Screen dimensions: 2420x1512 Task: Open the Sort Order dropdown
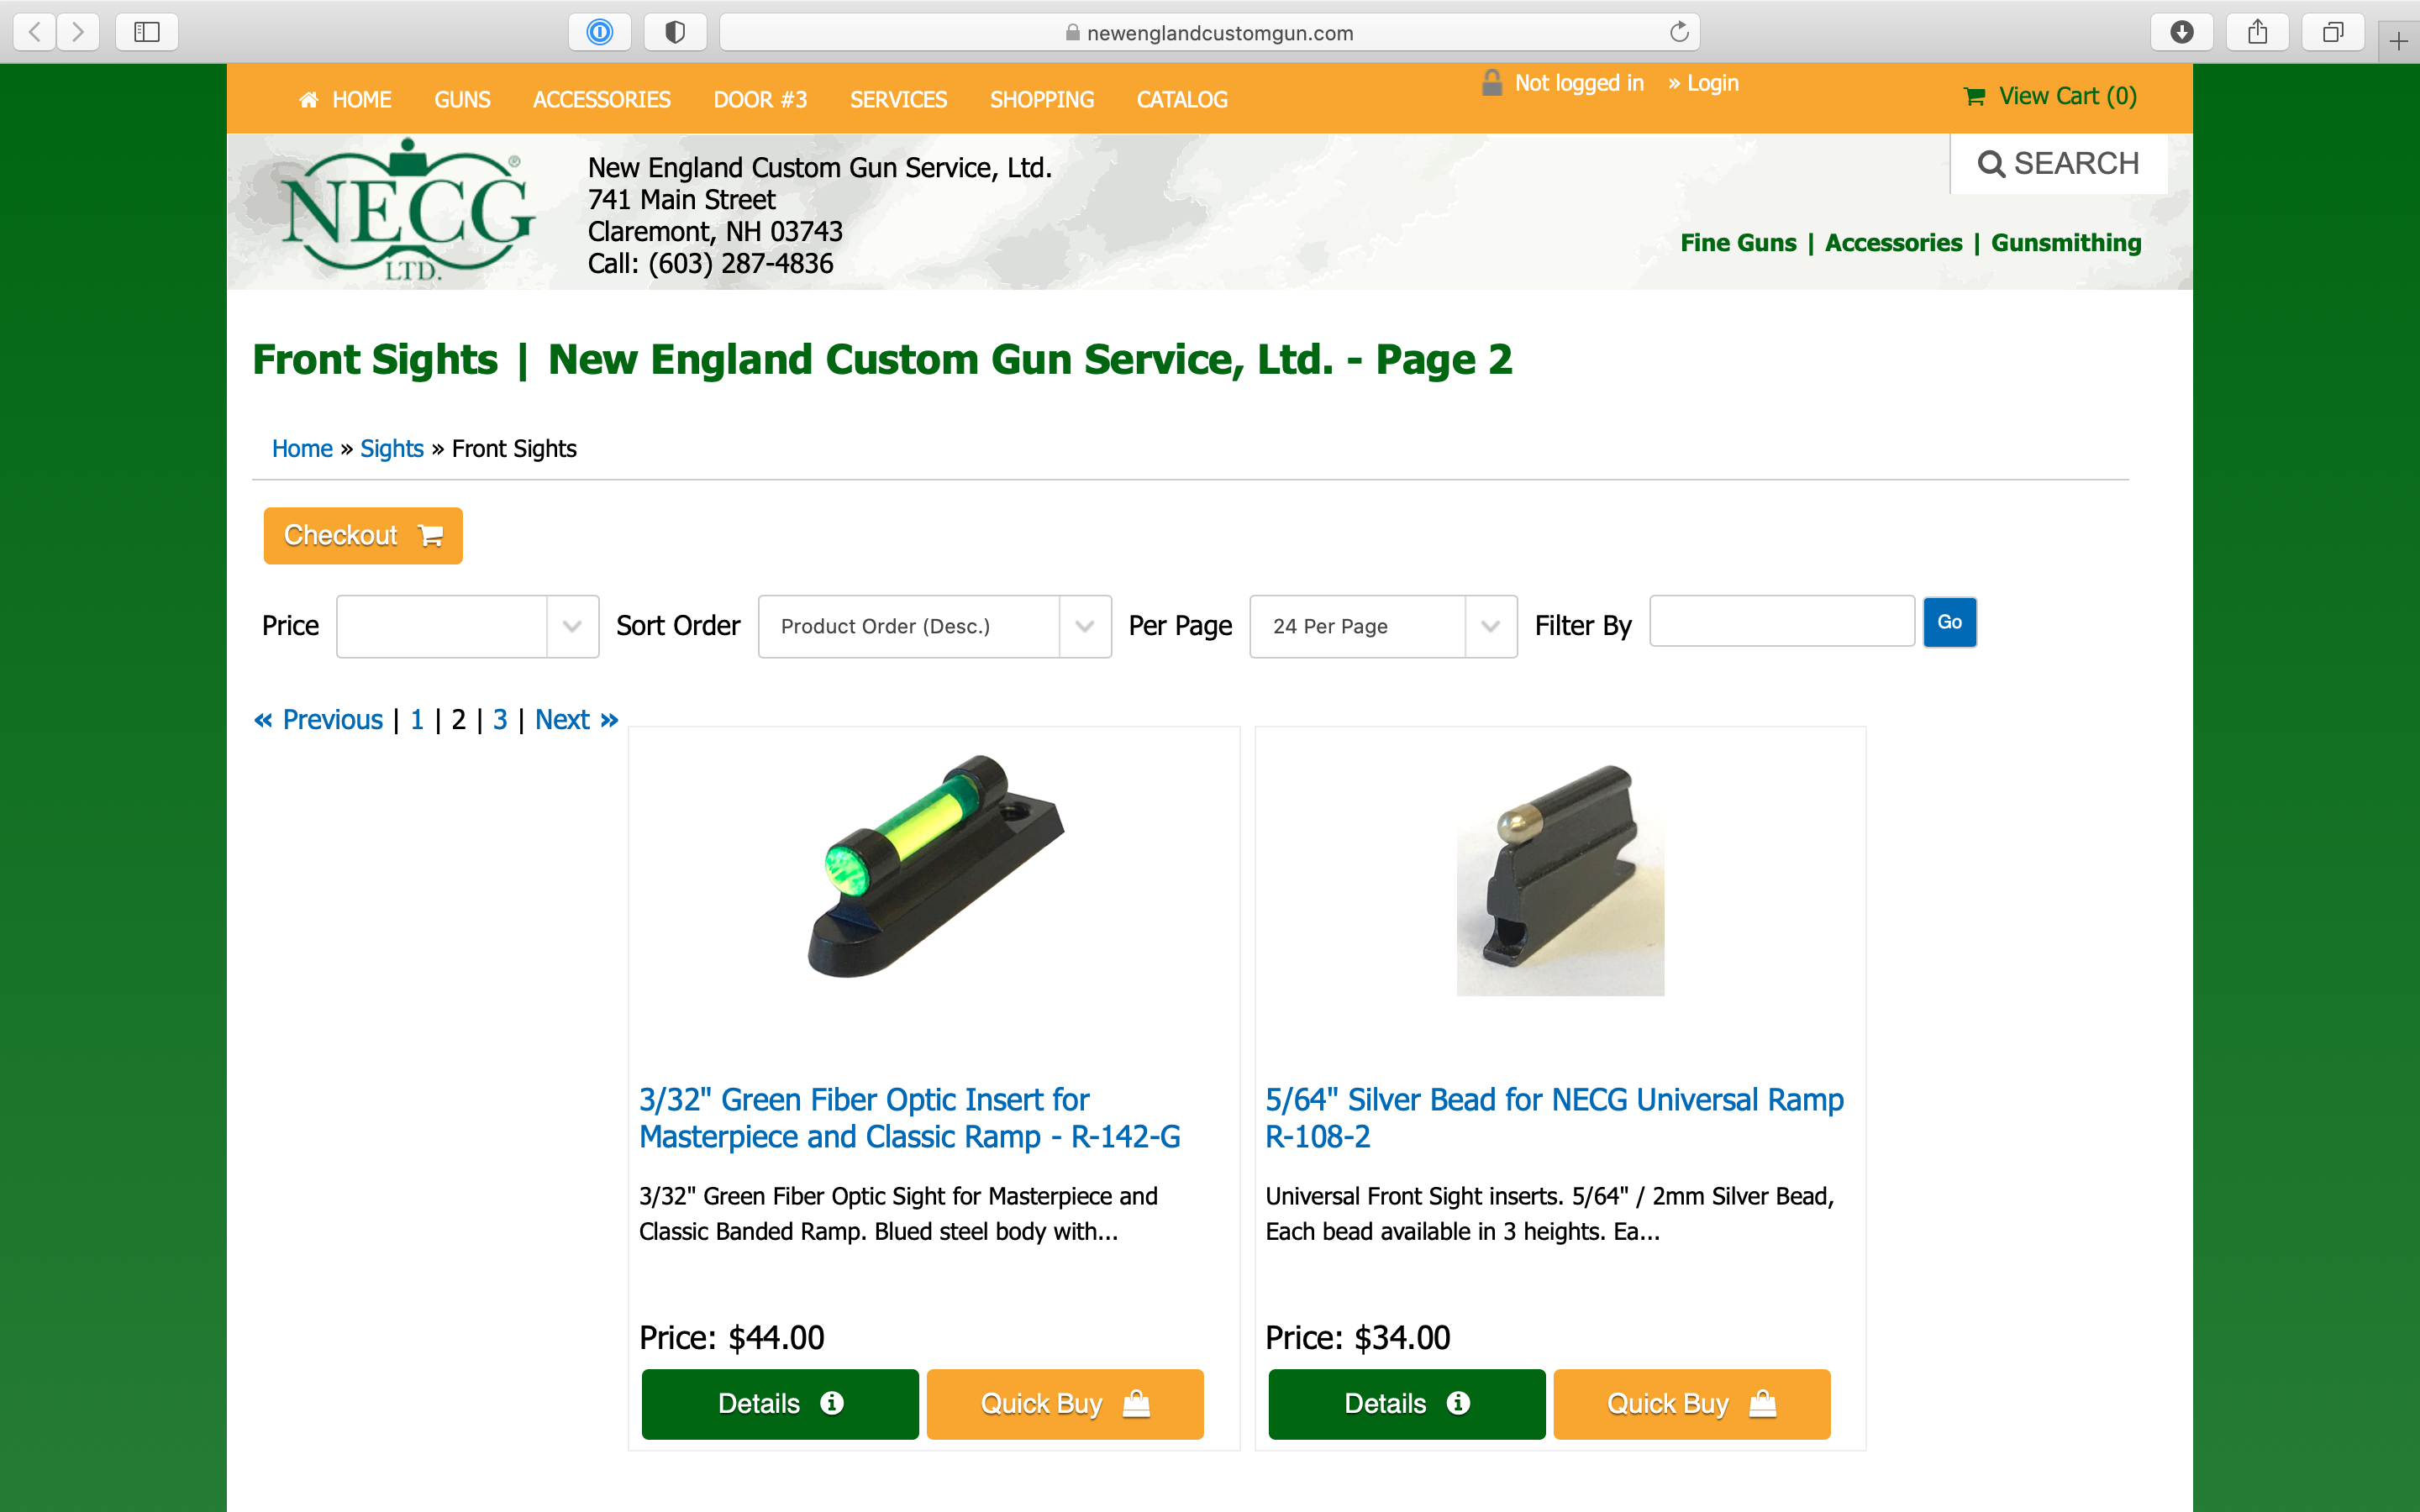pos(934,626)
